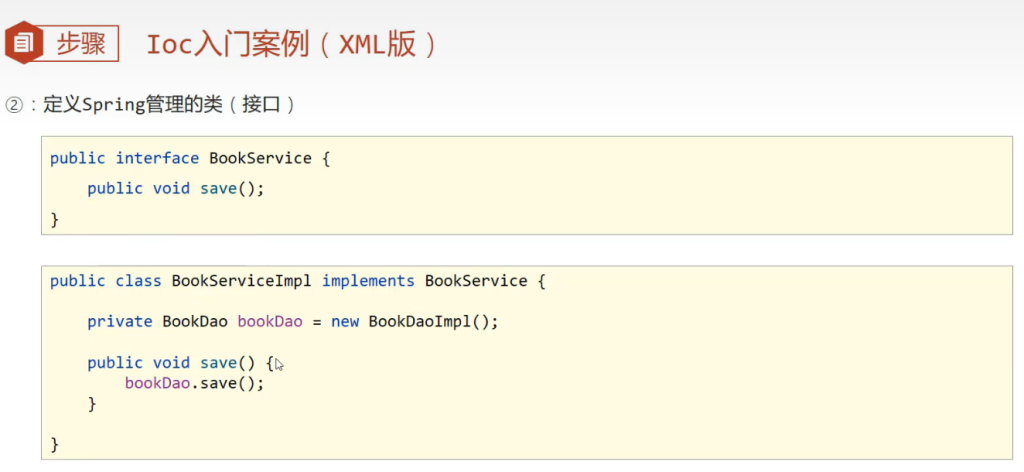Click the private keyword in BookServiceImpl
This screenshot has height=472, width=1024.
tap(119, 322)
